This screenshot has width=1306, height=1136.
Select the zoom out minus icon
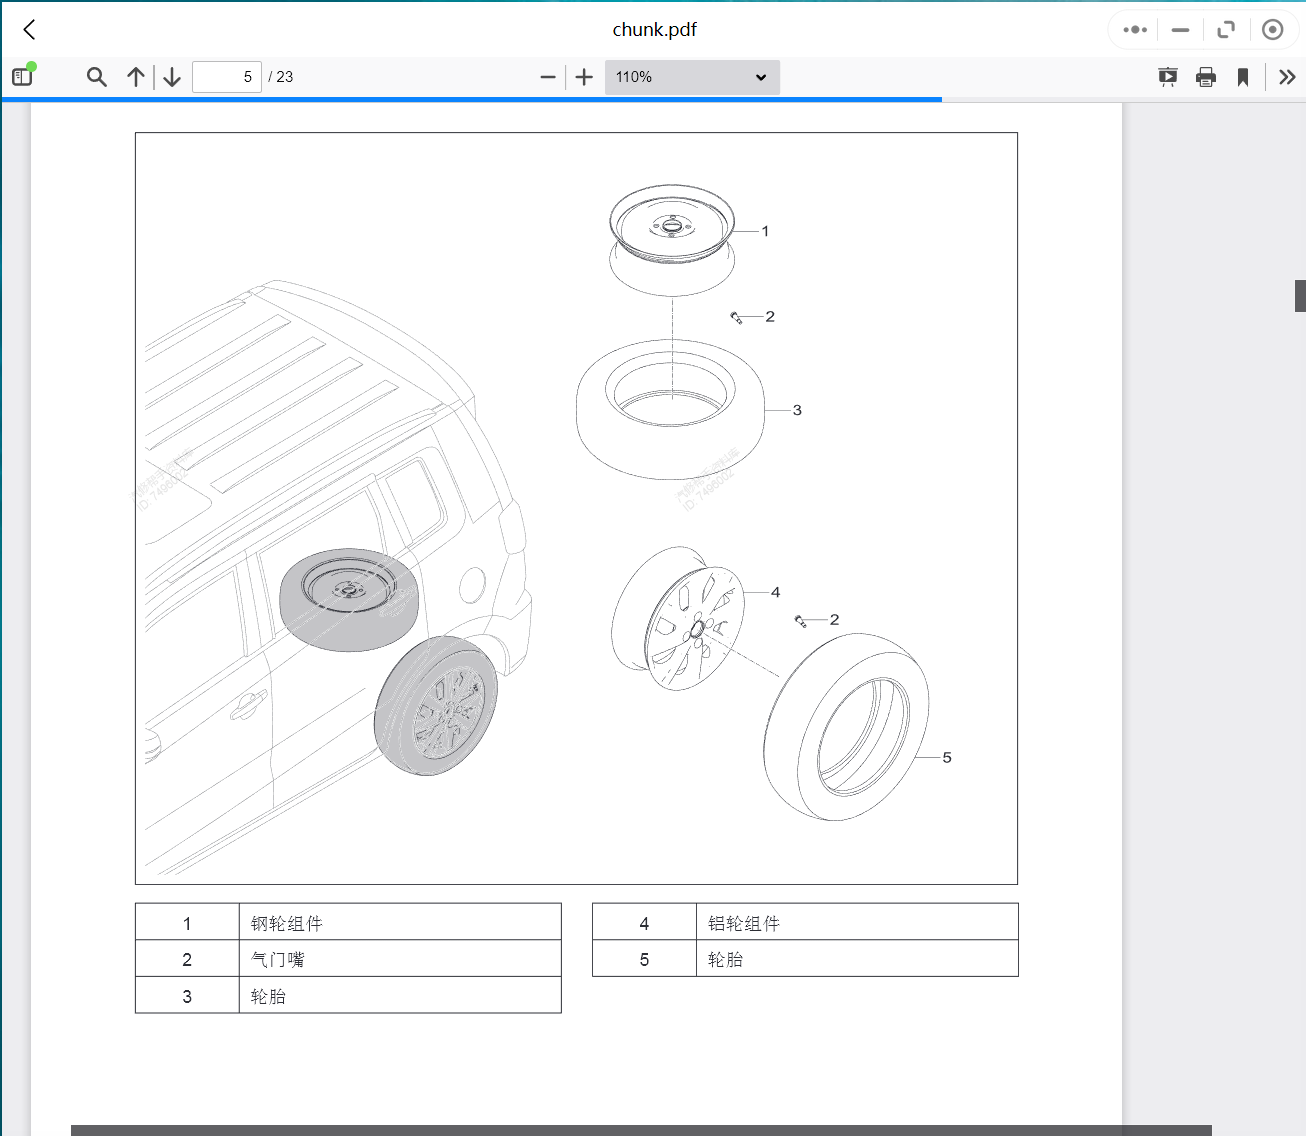tap(547, 76)
